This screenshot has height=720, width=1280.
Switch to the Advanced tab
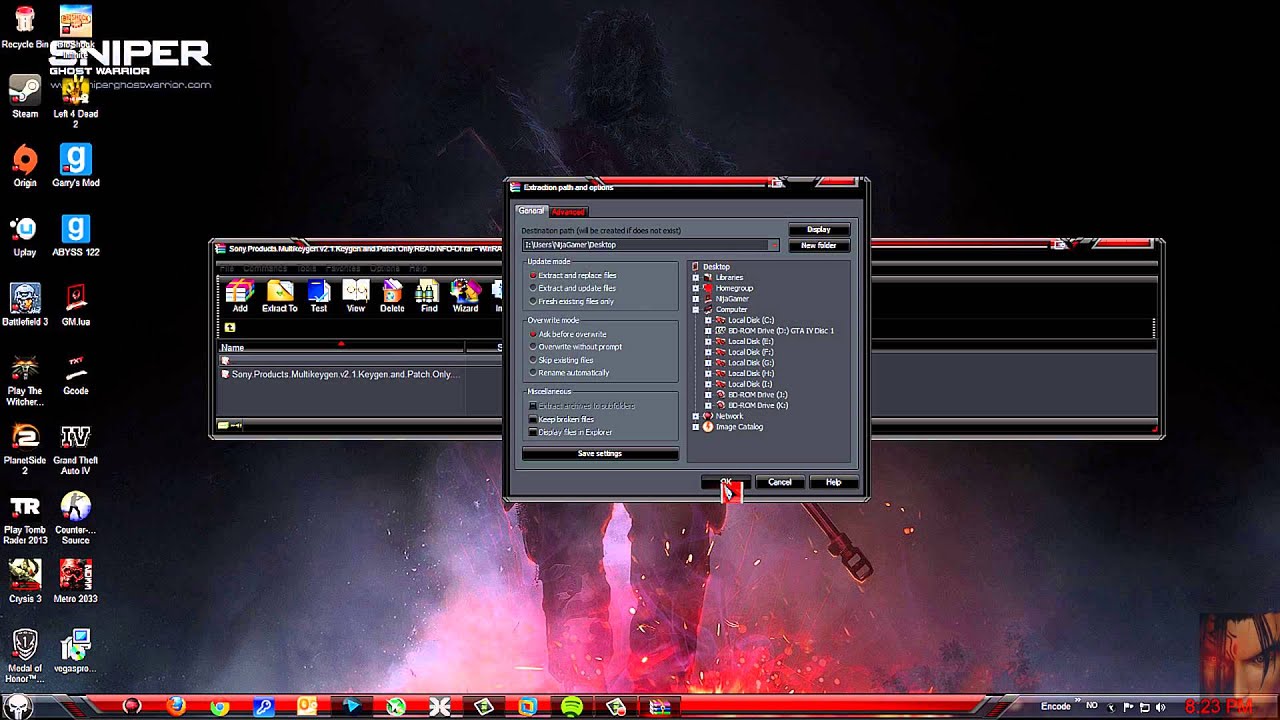(x=568, y=212)
